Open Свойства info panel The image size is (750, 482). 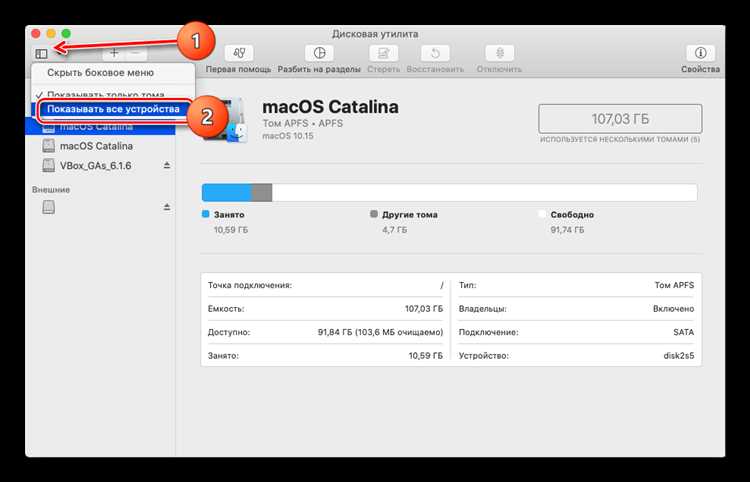click(x=701, y=53)
